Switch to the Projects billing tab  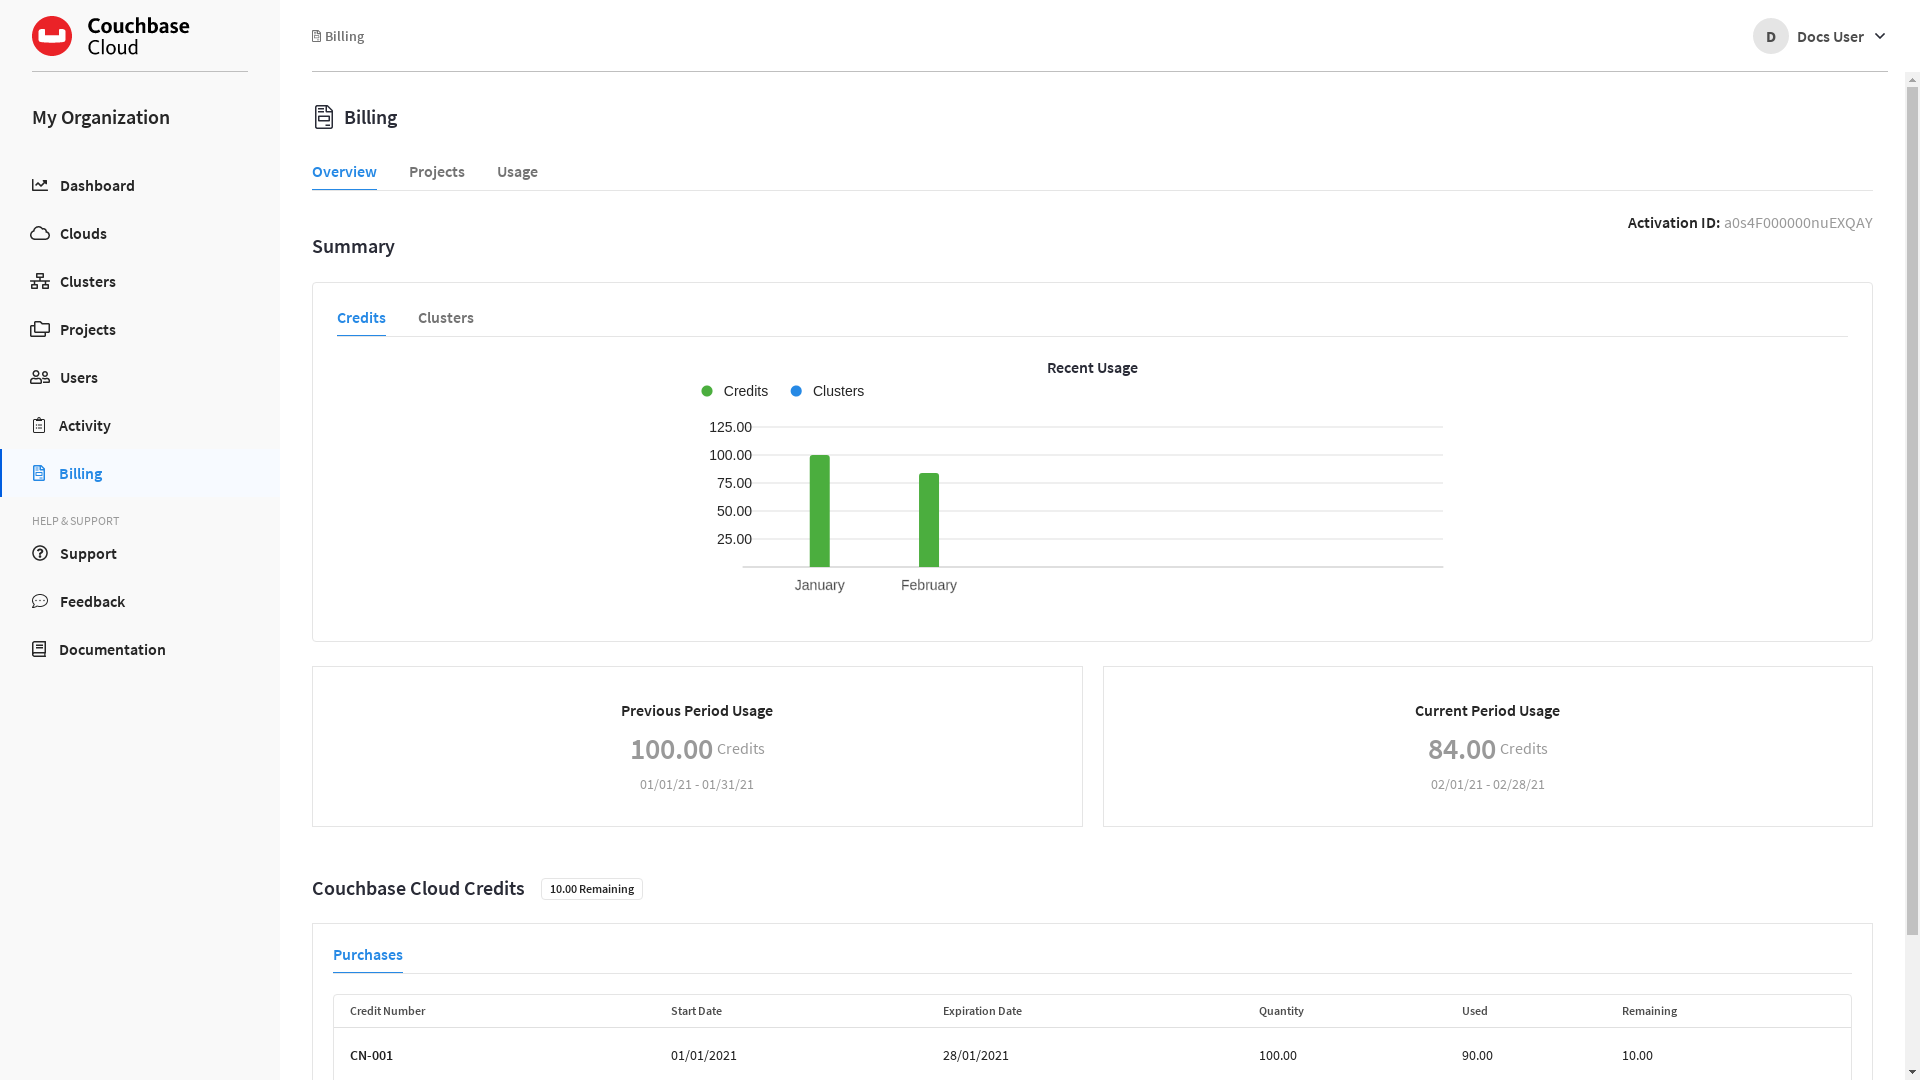coord(437,172)
